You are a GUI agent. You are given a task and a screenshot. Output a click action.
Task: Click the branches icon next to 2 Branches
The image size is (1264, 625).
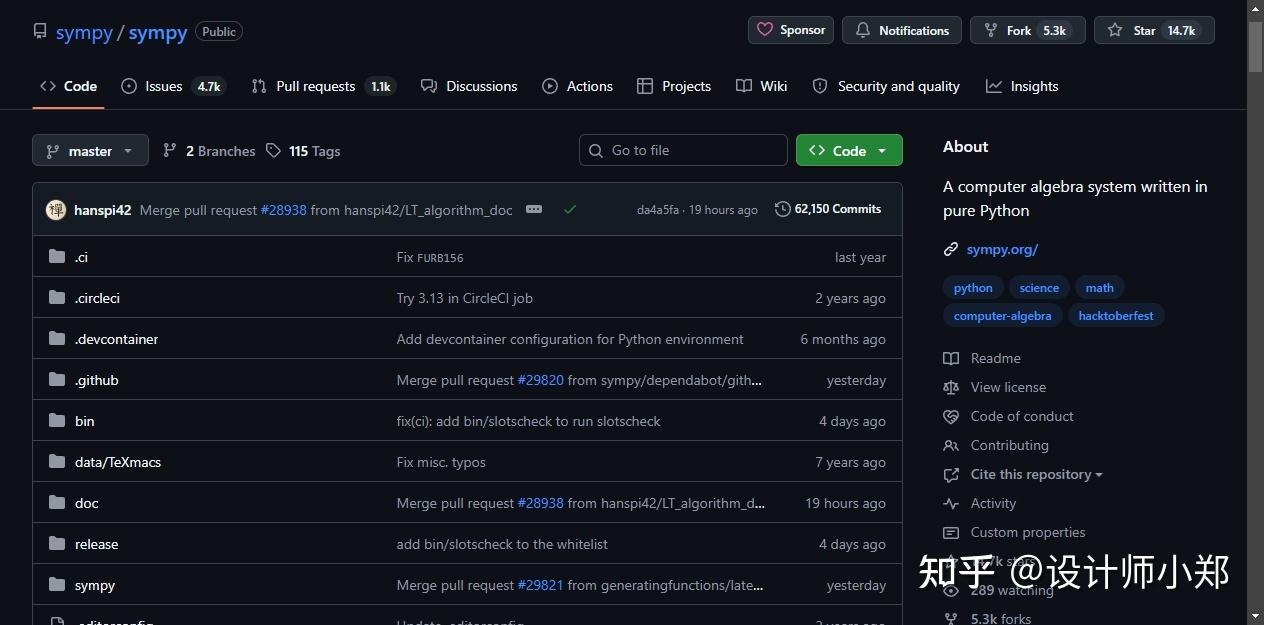click(x=170, y=151)
